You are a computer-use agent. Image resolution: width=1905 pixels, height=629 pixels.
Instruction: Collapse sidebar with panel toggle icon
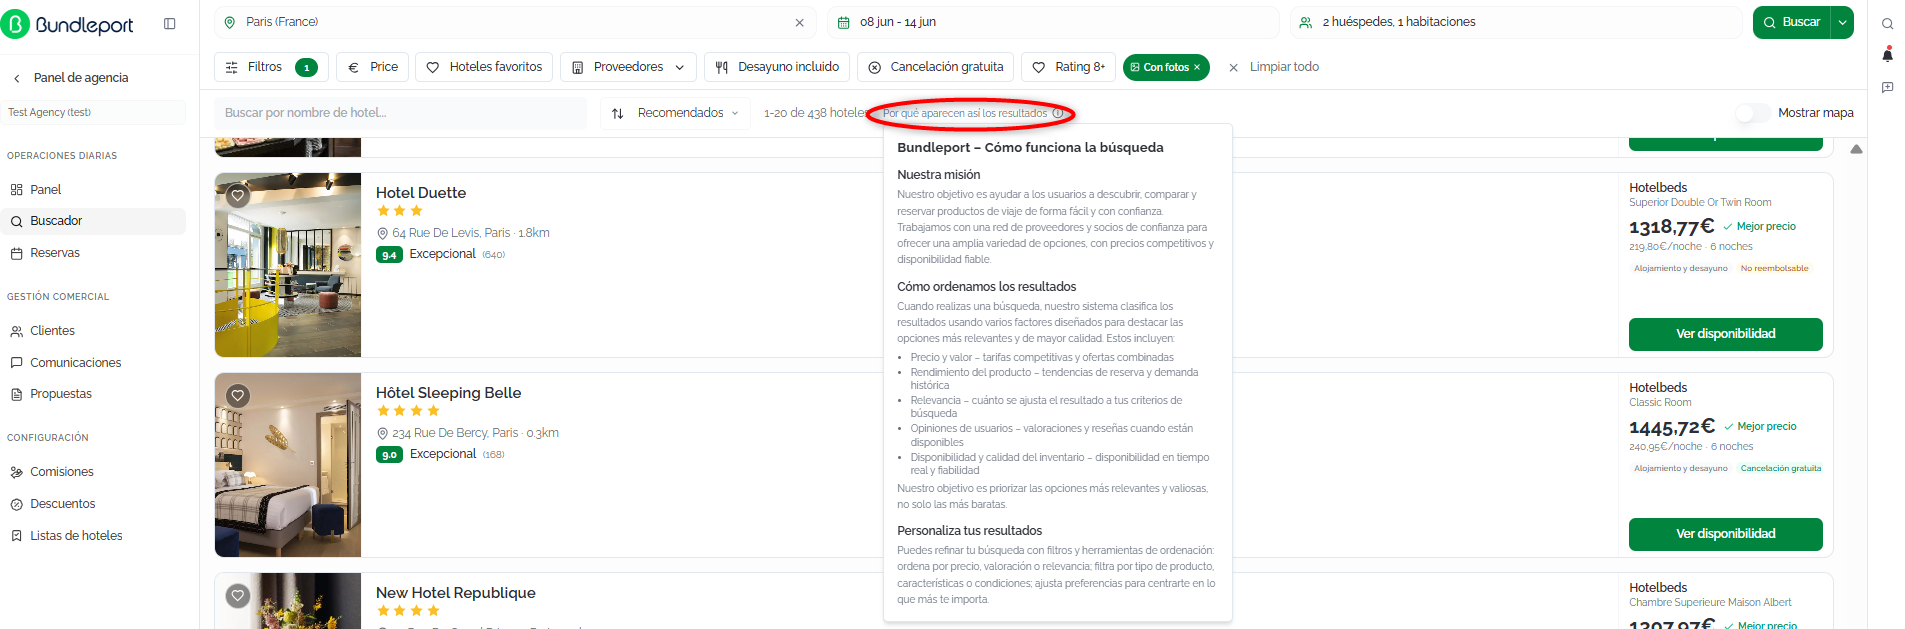click(170, 24)
